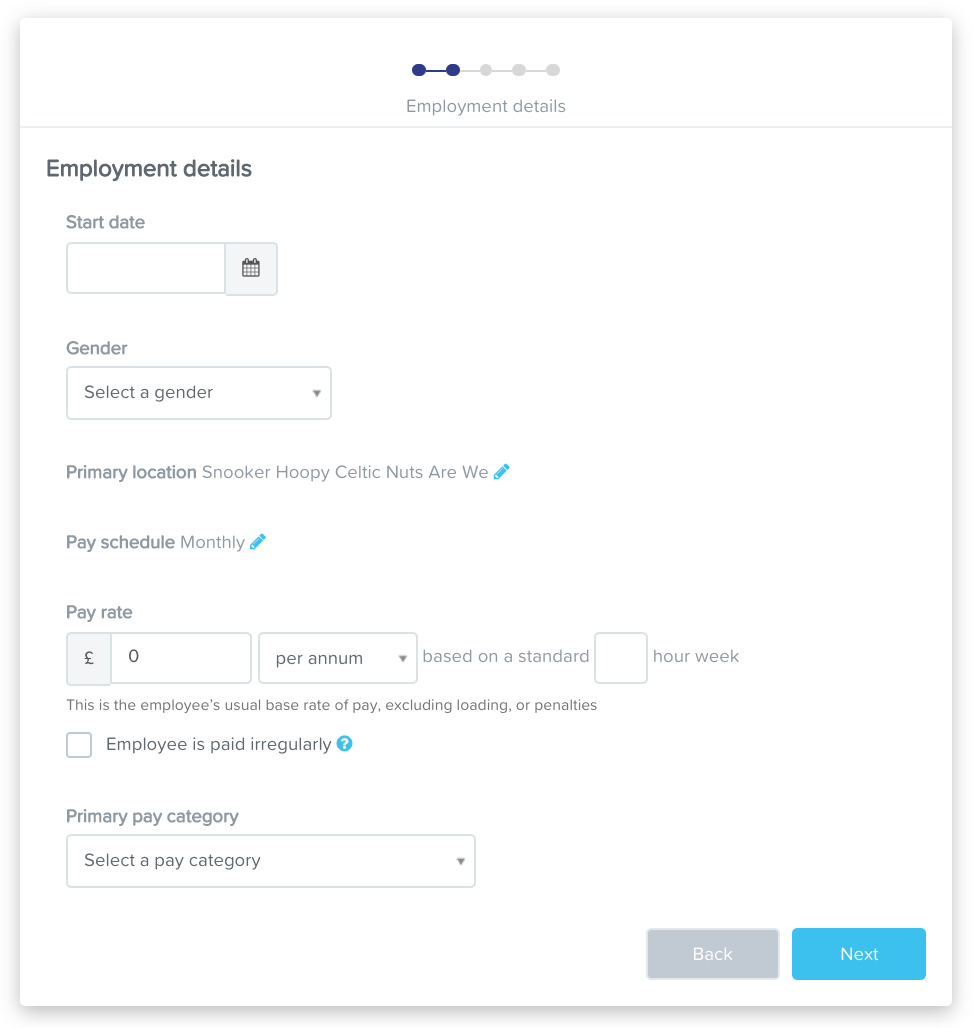Open the Select a gender dropdown
The height and width of the screenshot is (1028, 974).
[x=199, y=393]
